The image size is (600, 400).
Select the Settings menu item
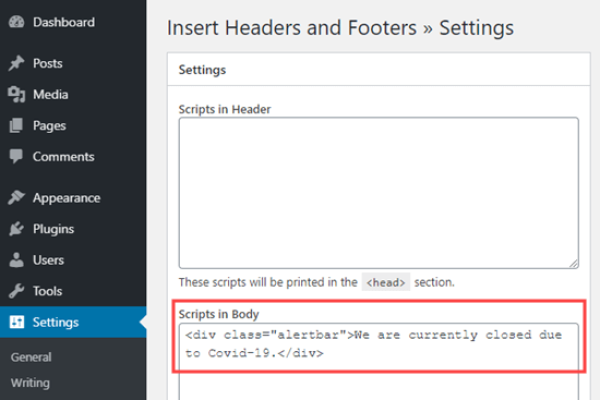tap(56, 322)
